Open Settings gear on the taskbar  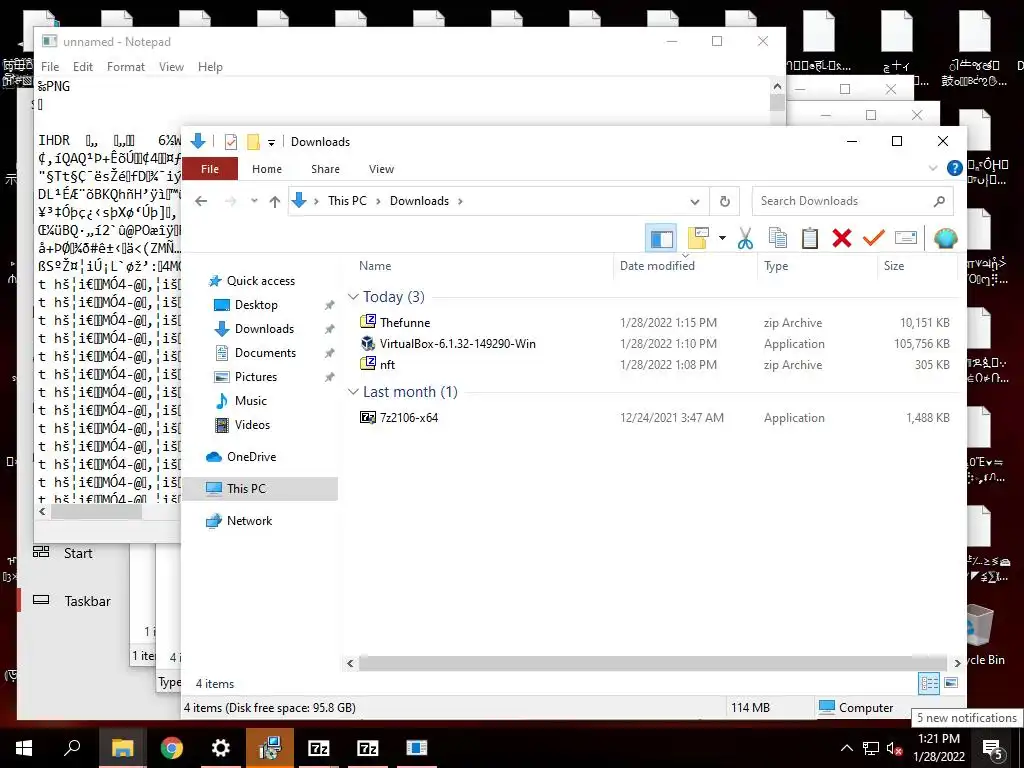click(221, 748)
